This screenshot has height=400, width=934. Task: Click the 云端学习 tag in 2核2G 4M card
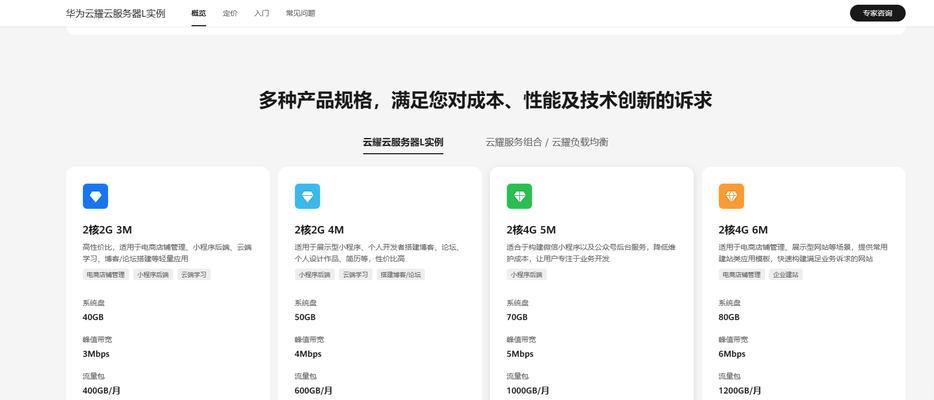pos(356,275)
